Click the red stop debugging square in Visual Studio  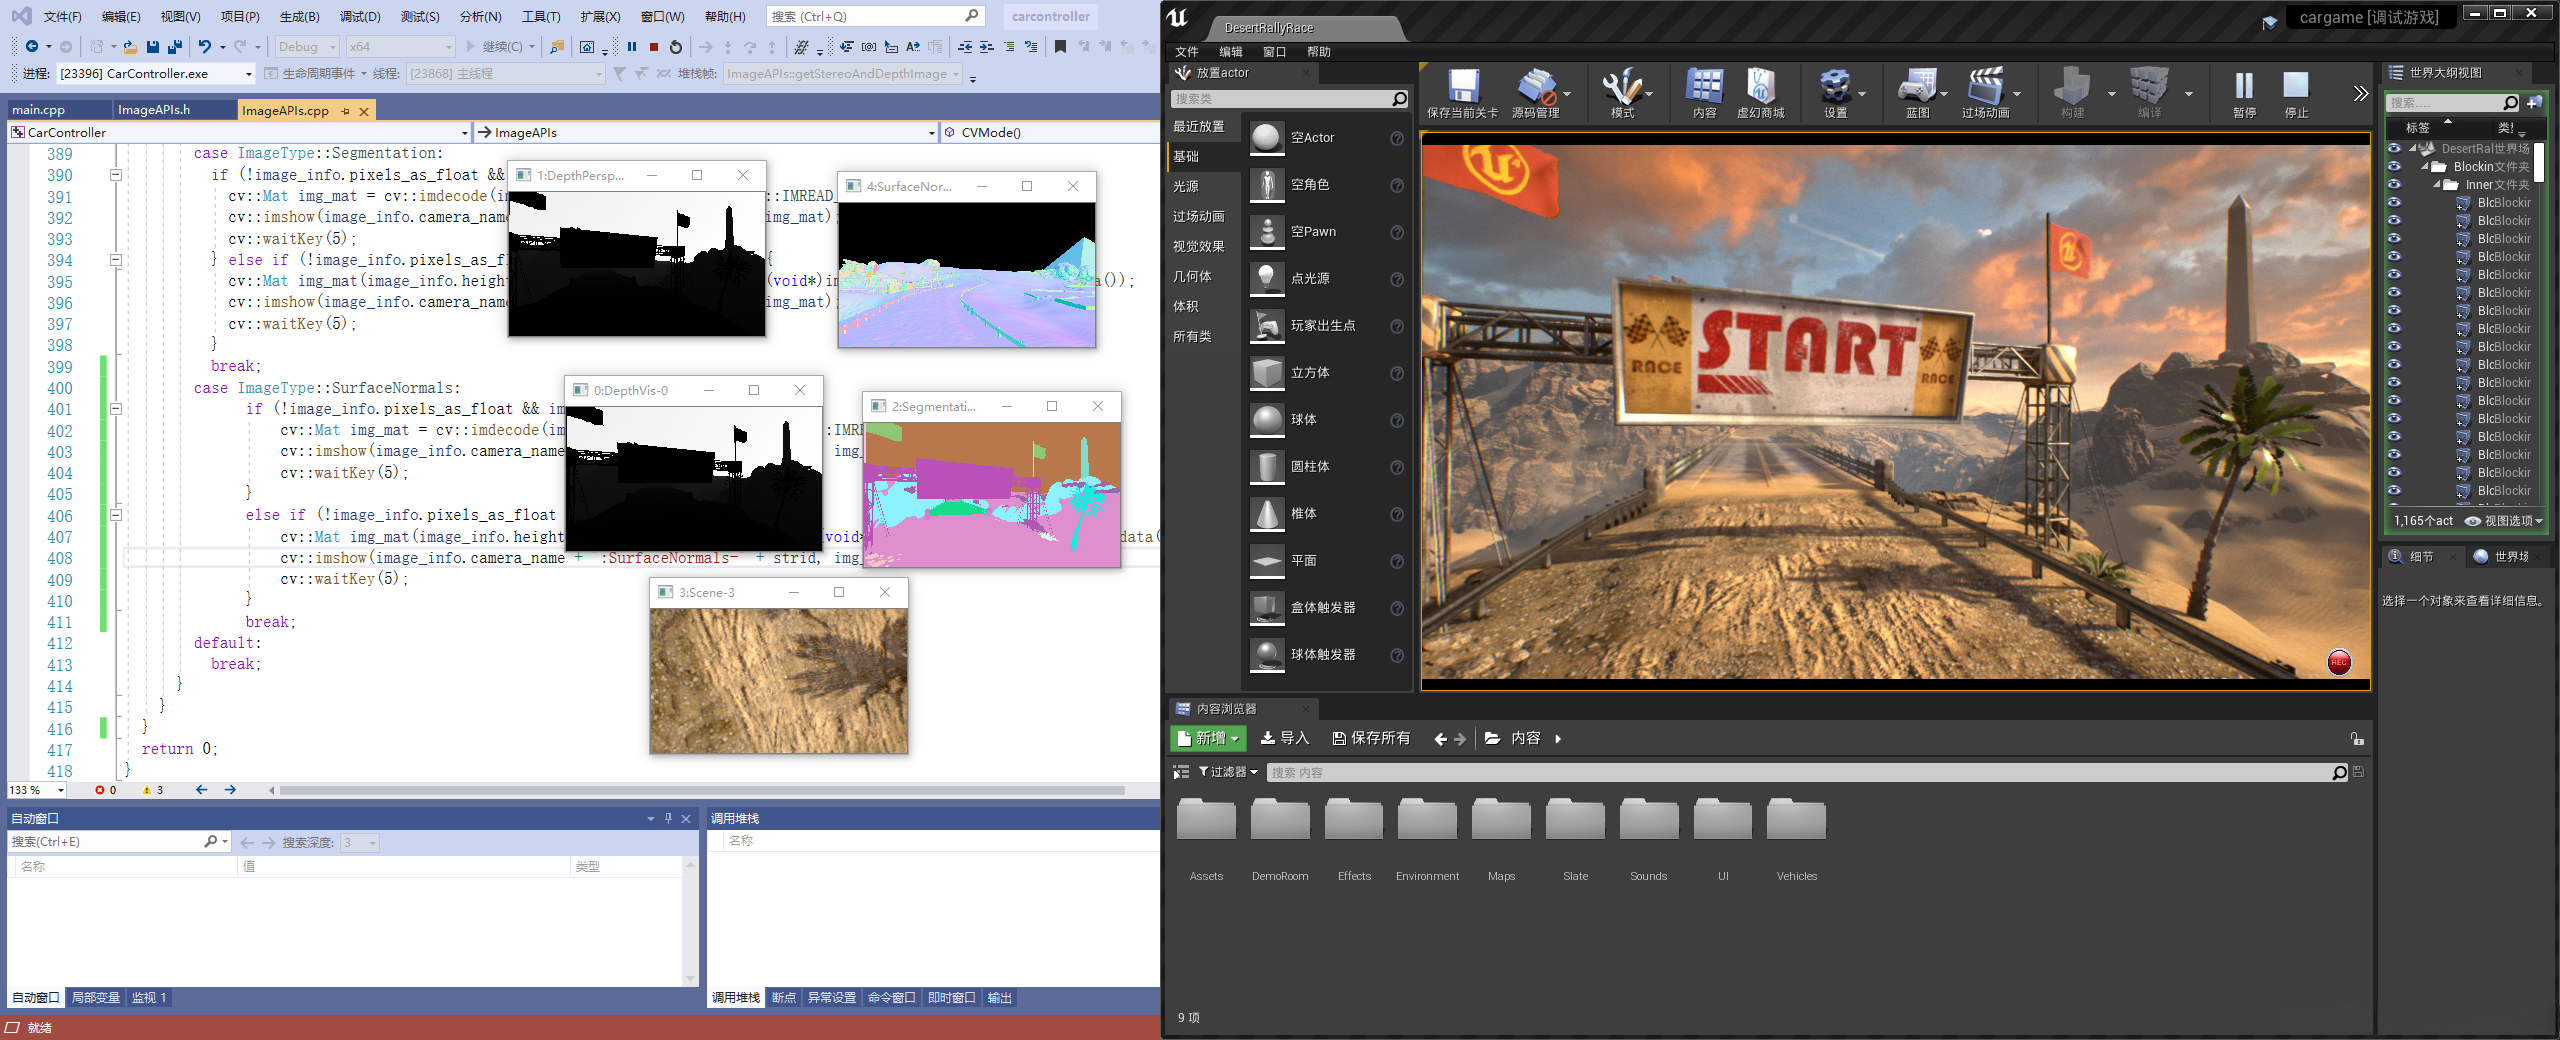[x=654, y=47]
